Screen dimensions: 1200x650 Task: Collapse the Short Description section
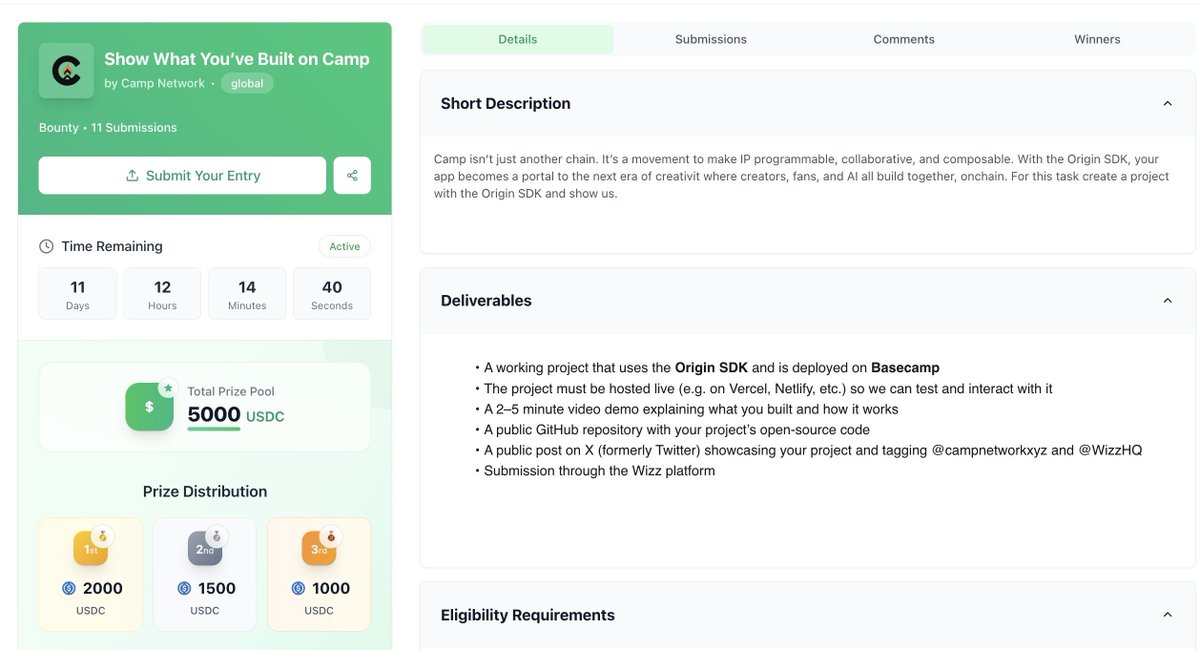pos(1167,103)
